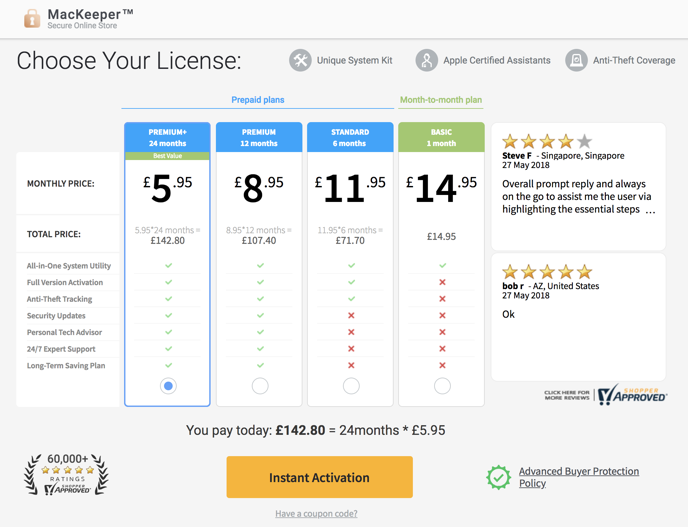This screenshot has width=688, height=527.
Task: Click the Anti-Theft Tracking feature label
Action: pos(59,299)
